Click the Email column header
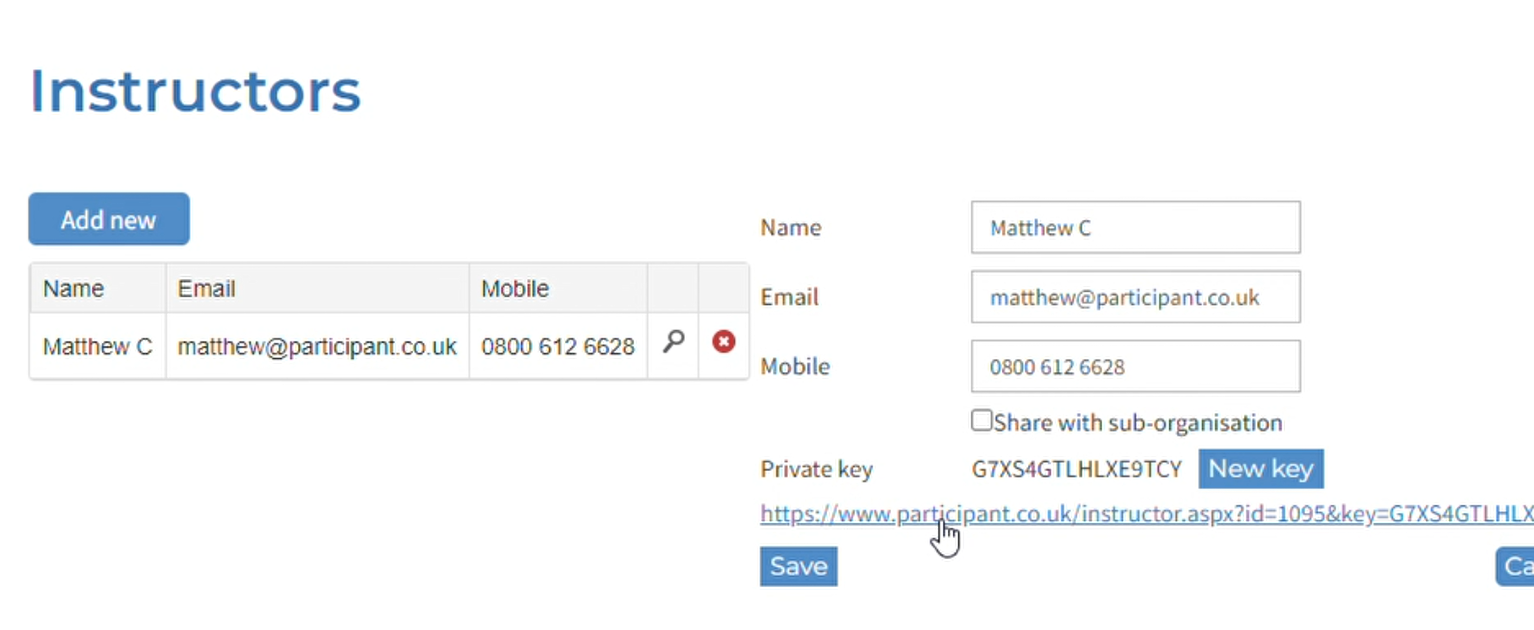The image size is (1534, 630). (x=206, y=289)
